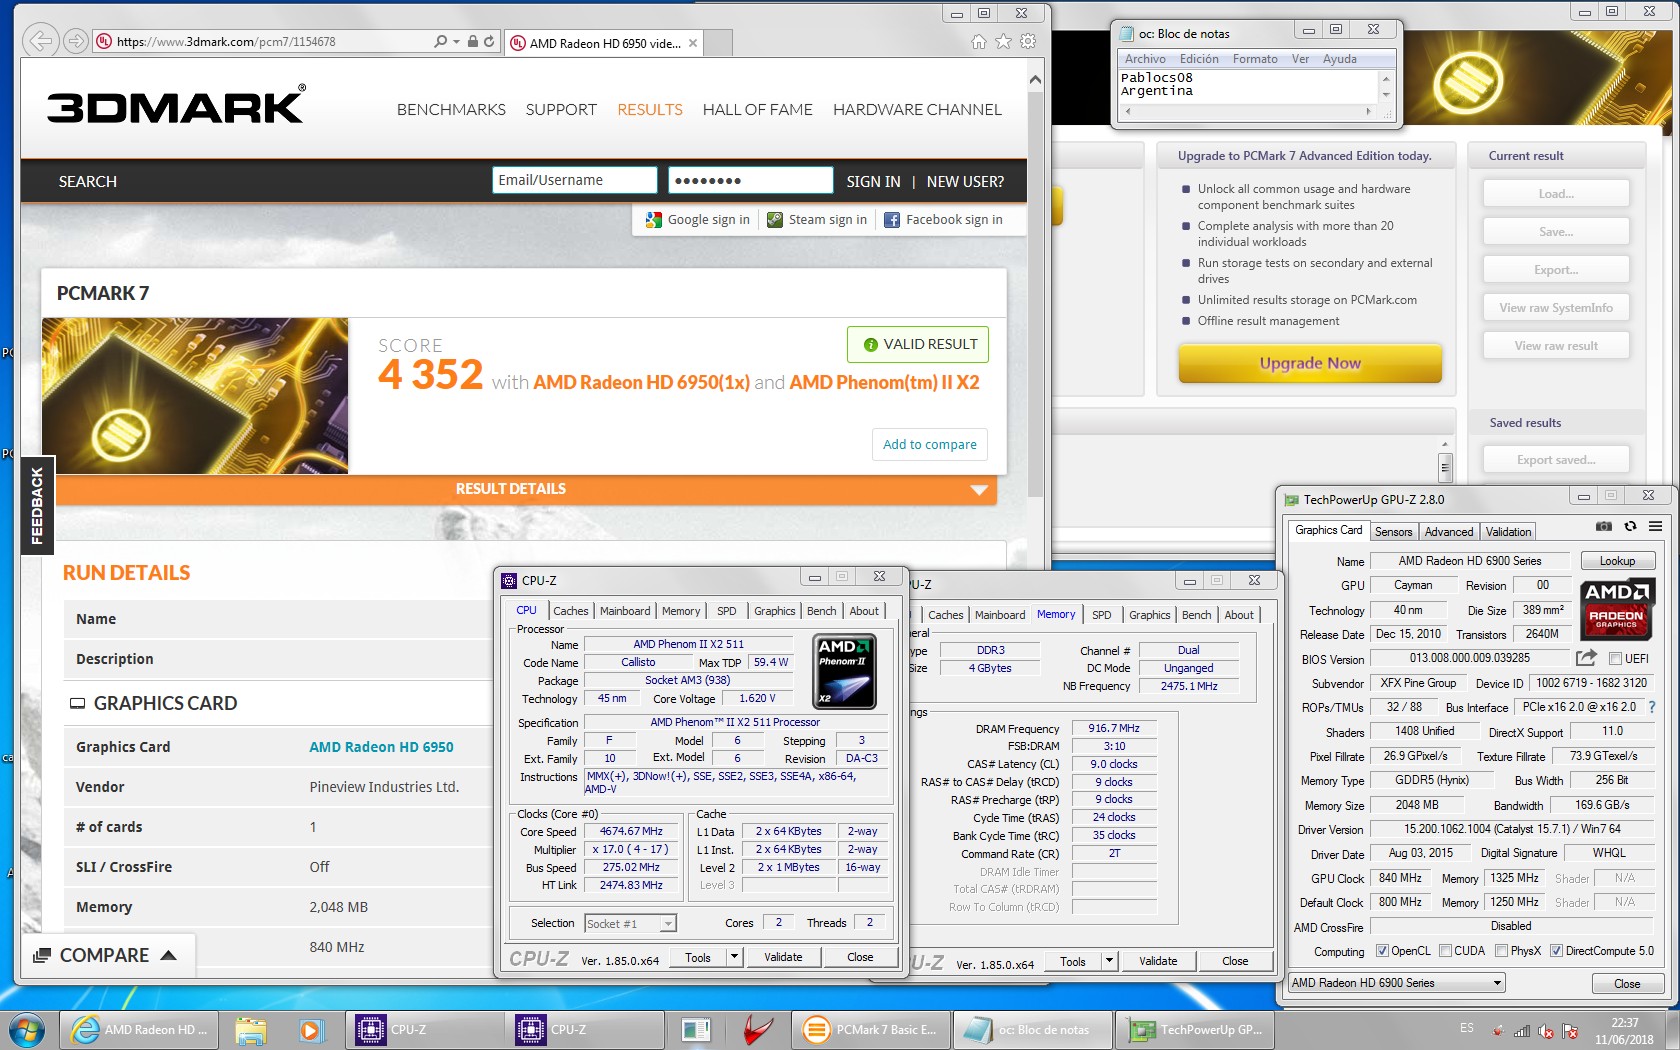Screen dimensions: 1680x1050
Task: Toggle the UEFI checkbox in GPU-Z
Action: click(x=1615, y=658)
